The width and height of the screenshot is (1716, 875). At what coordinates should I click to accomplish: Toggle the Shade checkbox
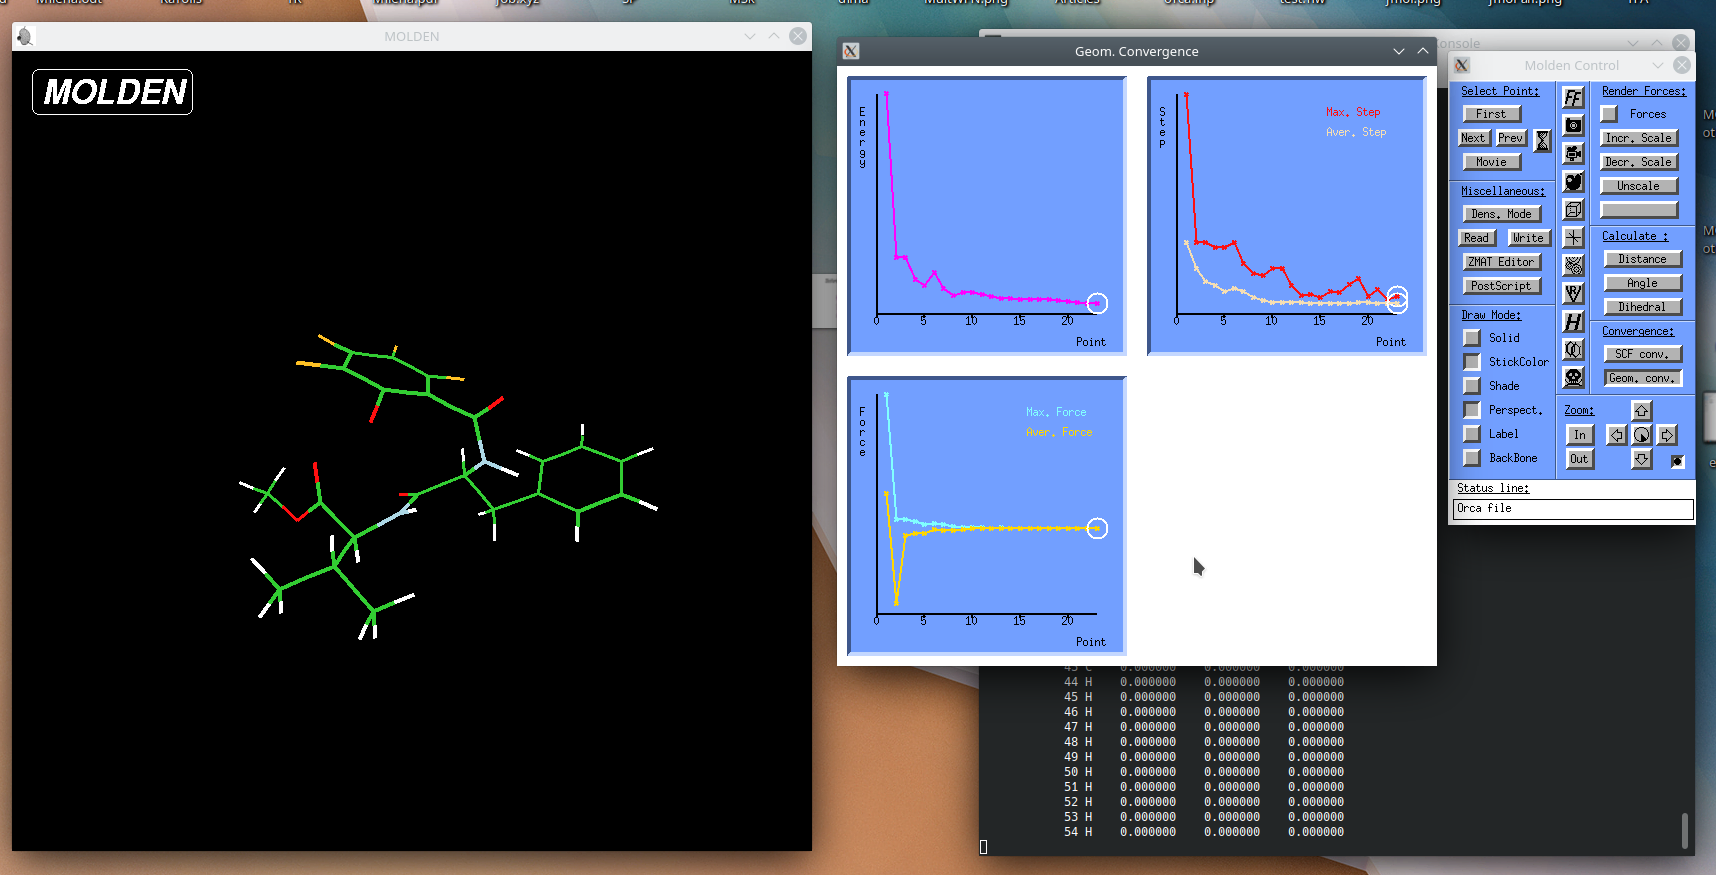pyautogui.click(x=1472, y=386)
